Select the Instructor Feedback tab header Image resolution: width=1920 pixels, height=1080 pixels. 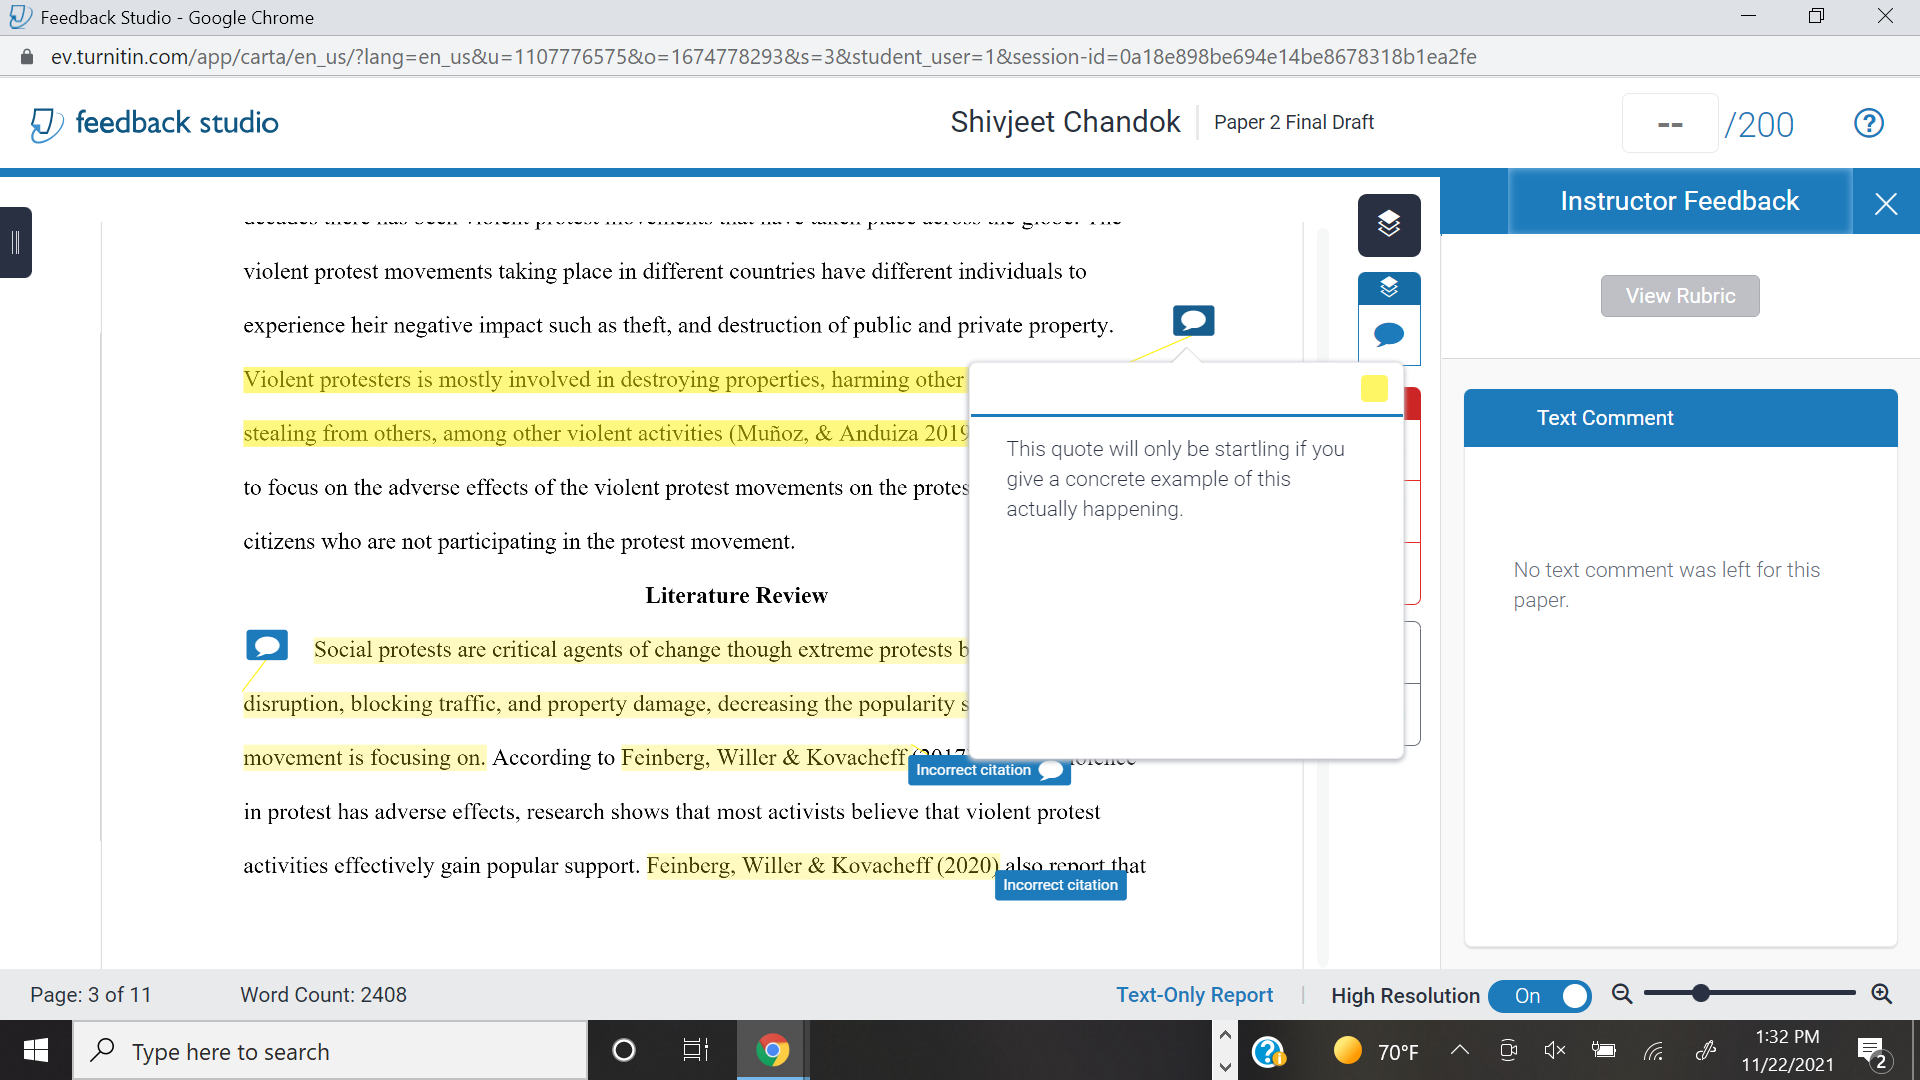[1680, 201]
